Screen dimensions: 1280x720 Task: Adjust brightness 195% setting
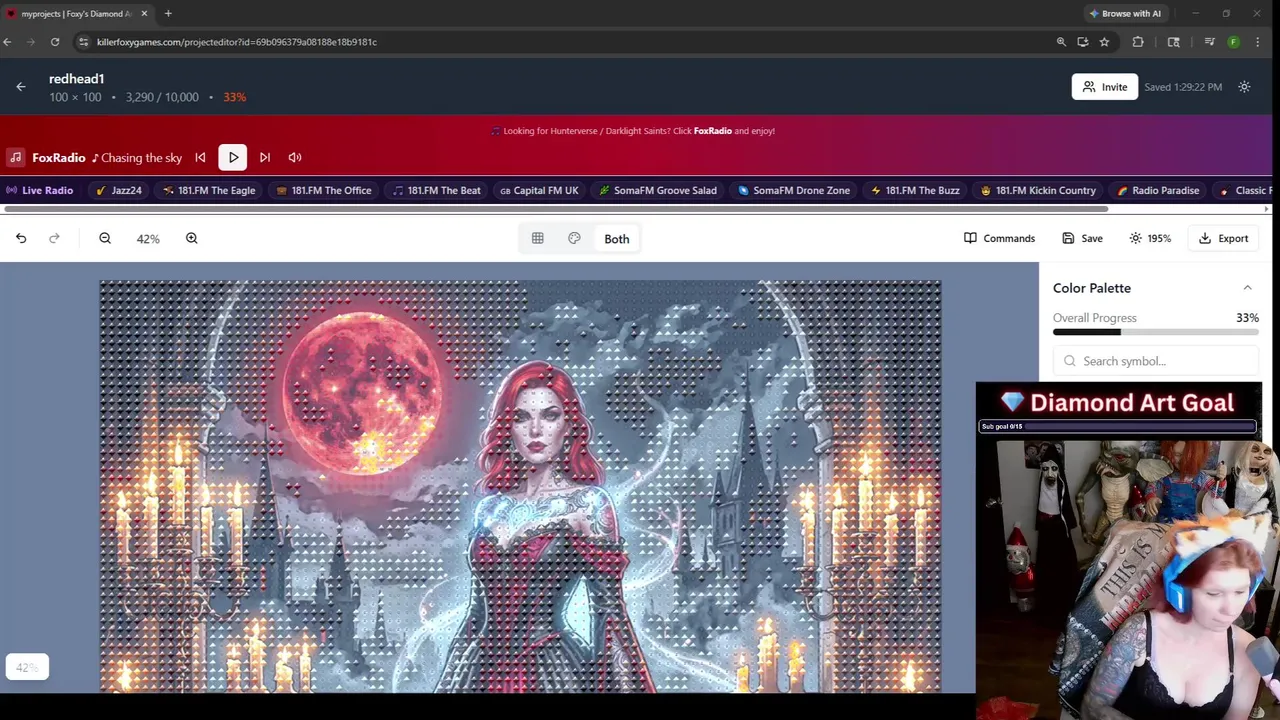click(x=1150, y=238)
